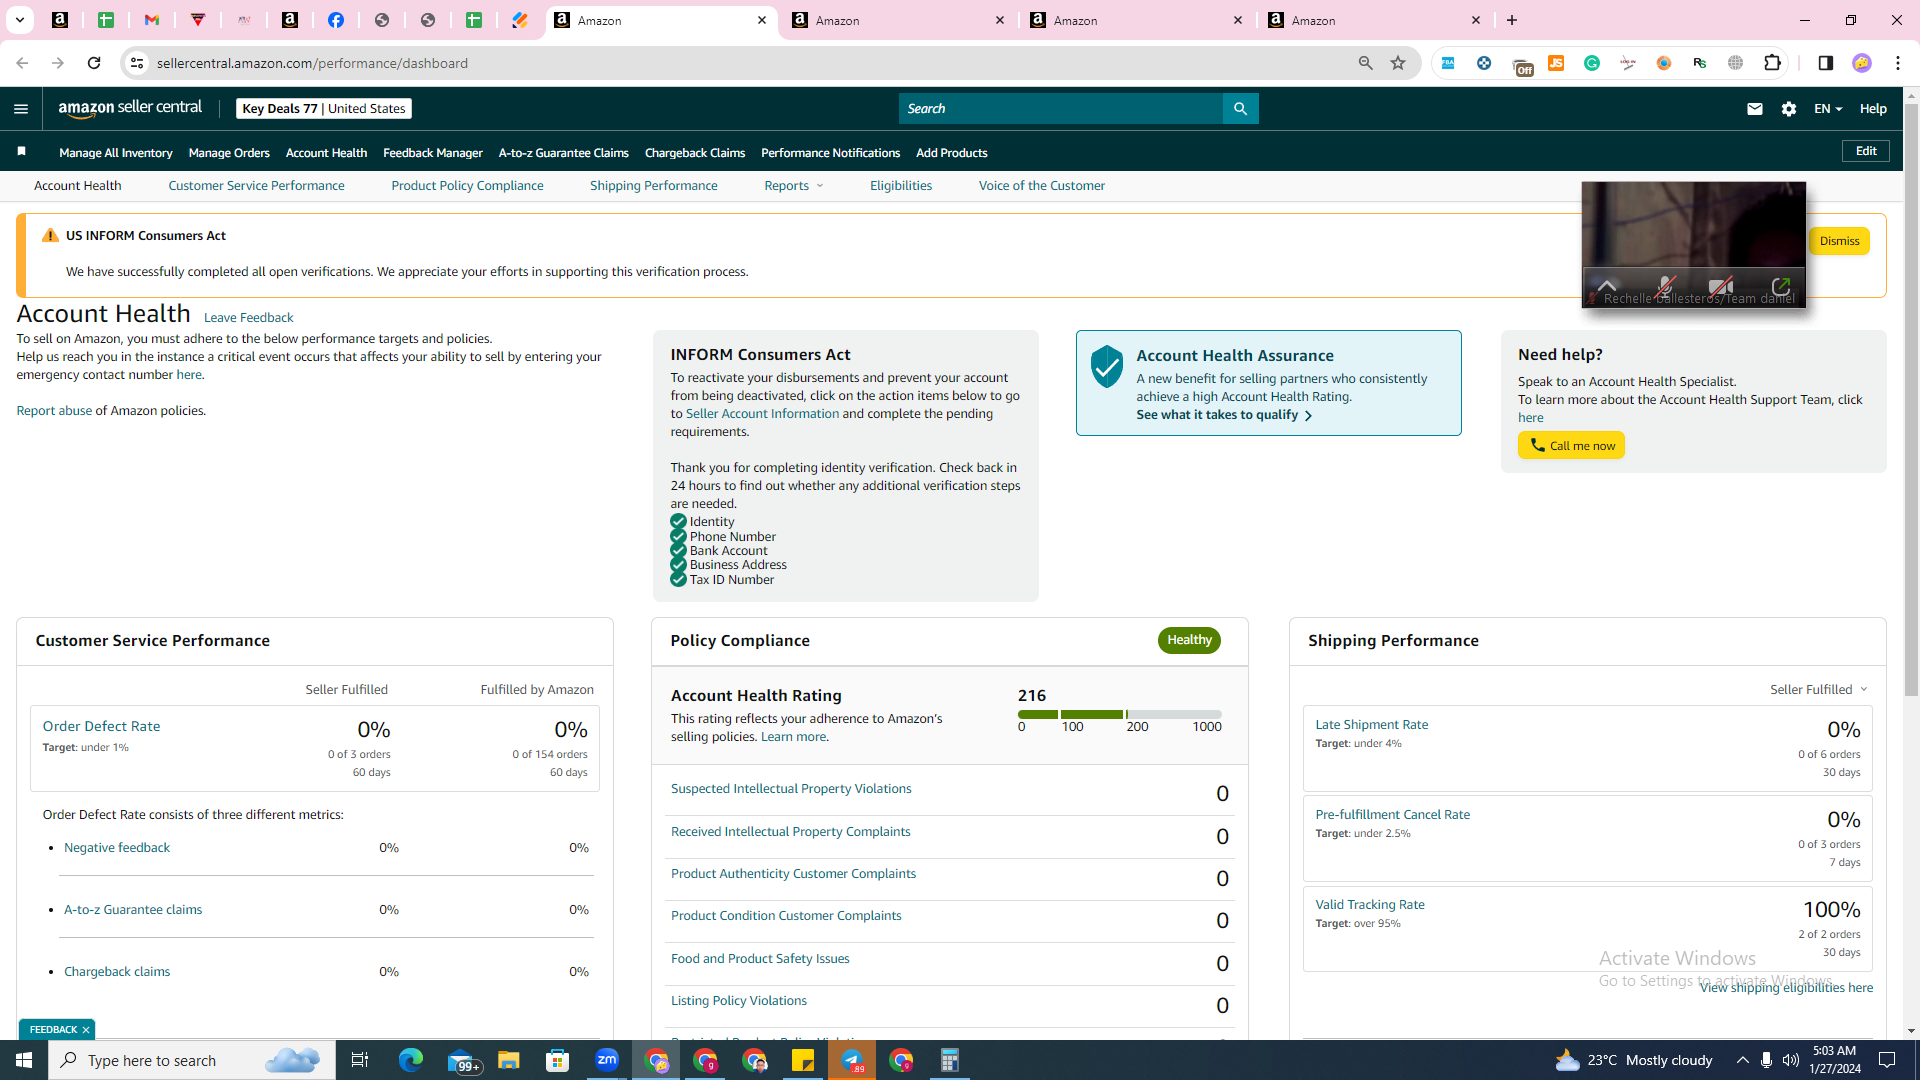Screen dimensions: 1920x1080
Task: Open the Windows Start menu
Action: tap(24, 1060)
